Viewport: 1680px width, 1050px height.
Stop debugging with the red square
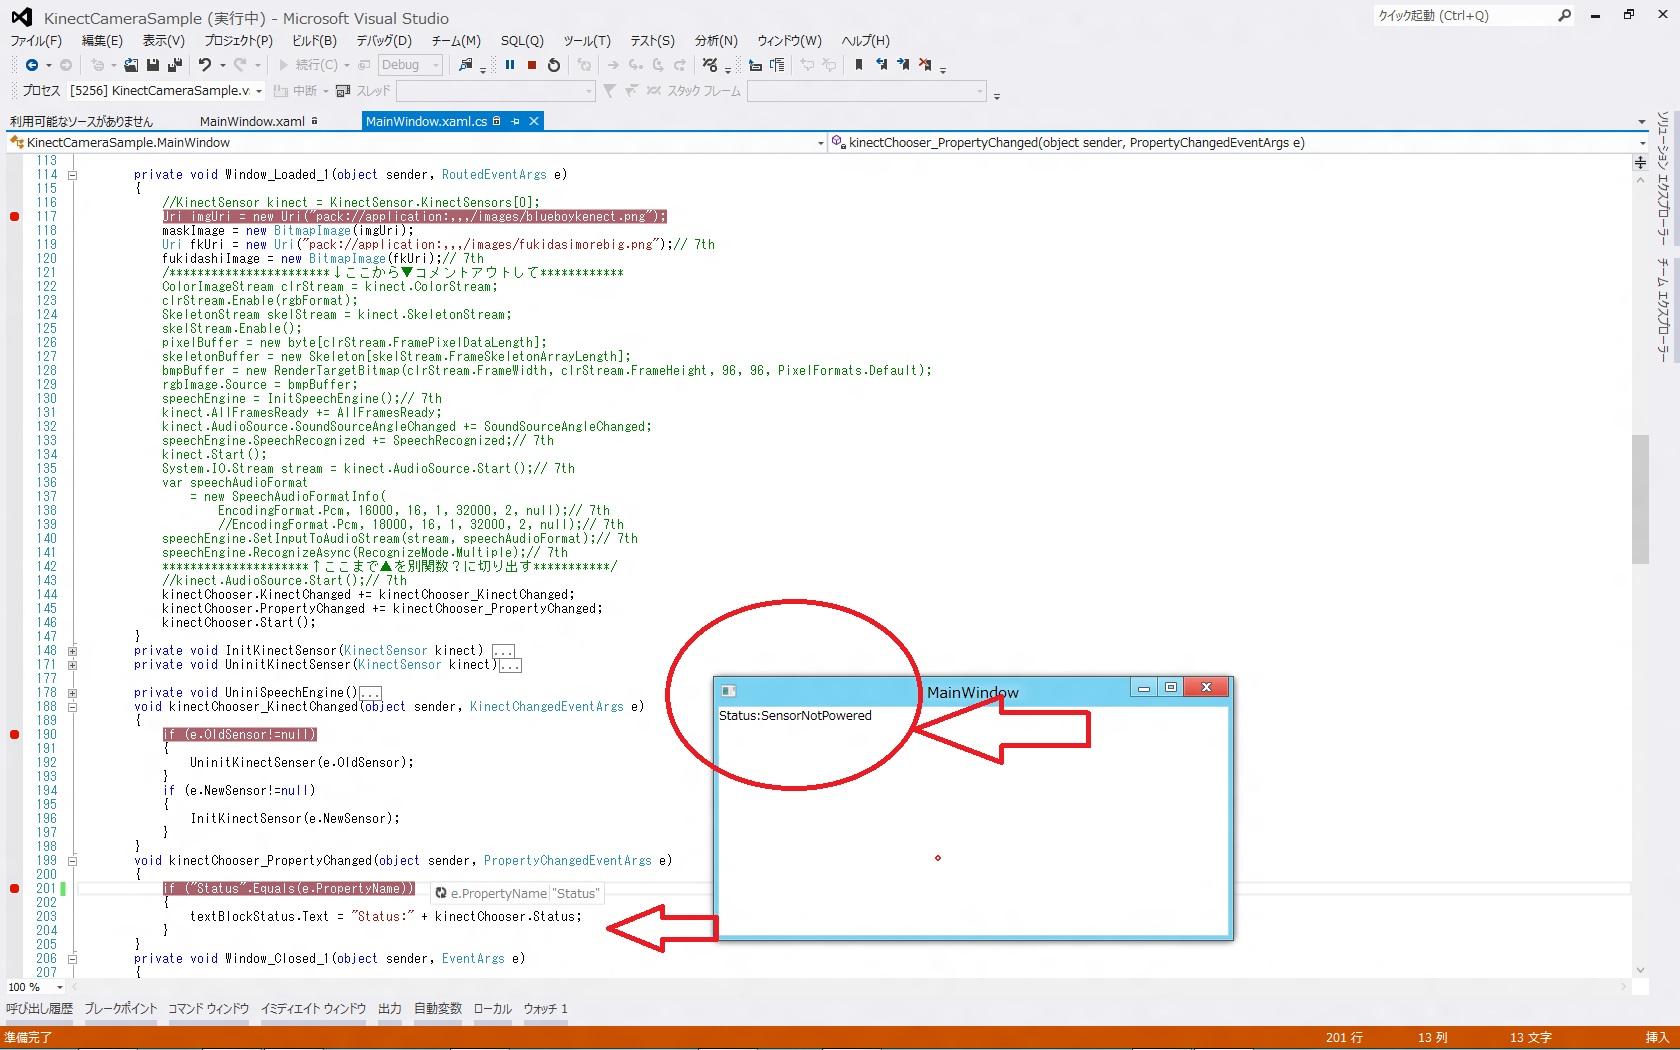tap(532, 65)
